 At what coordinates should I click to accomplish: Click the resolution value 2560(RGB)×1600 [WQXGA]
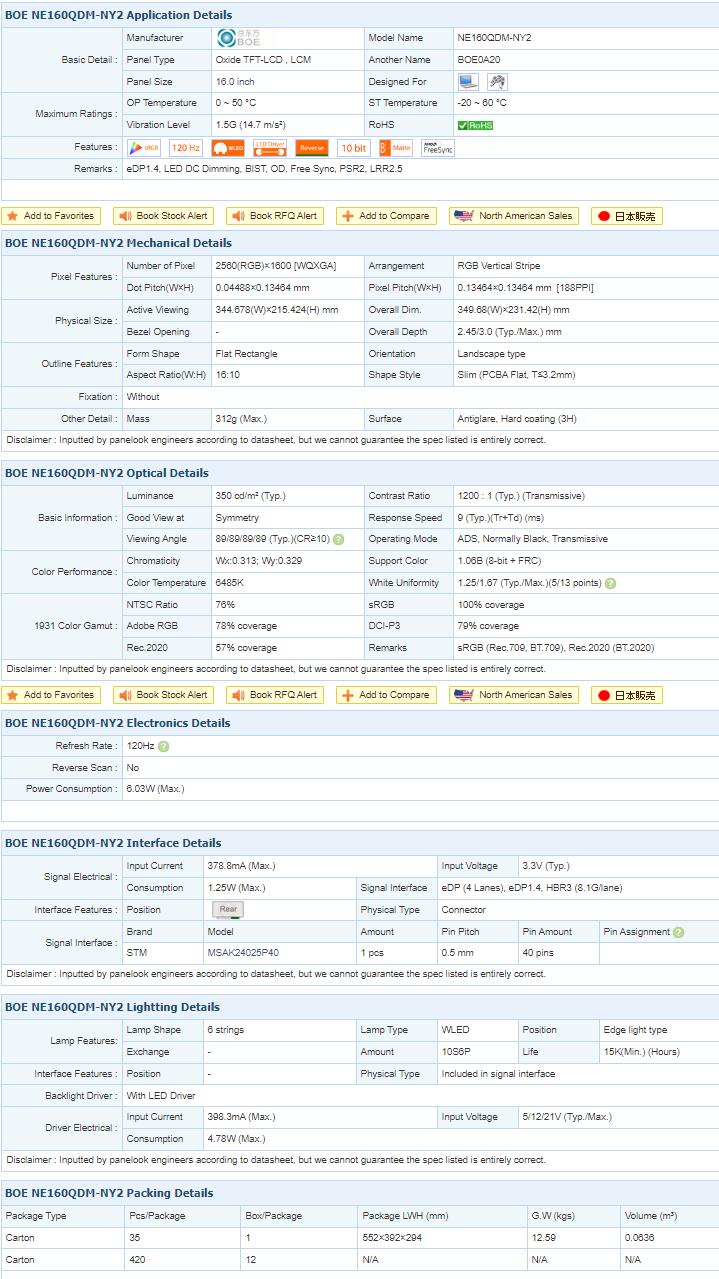click(275, 266)
